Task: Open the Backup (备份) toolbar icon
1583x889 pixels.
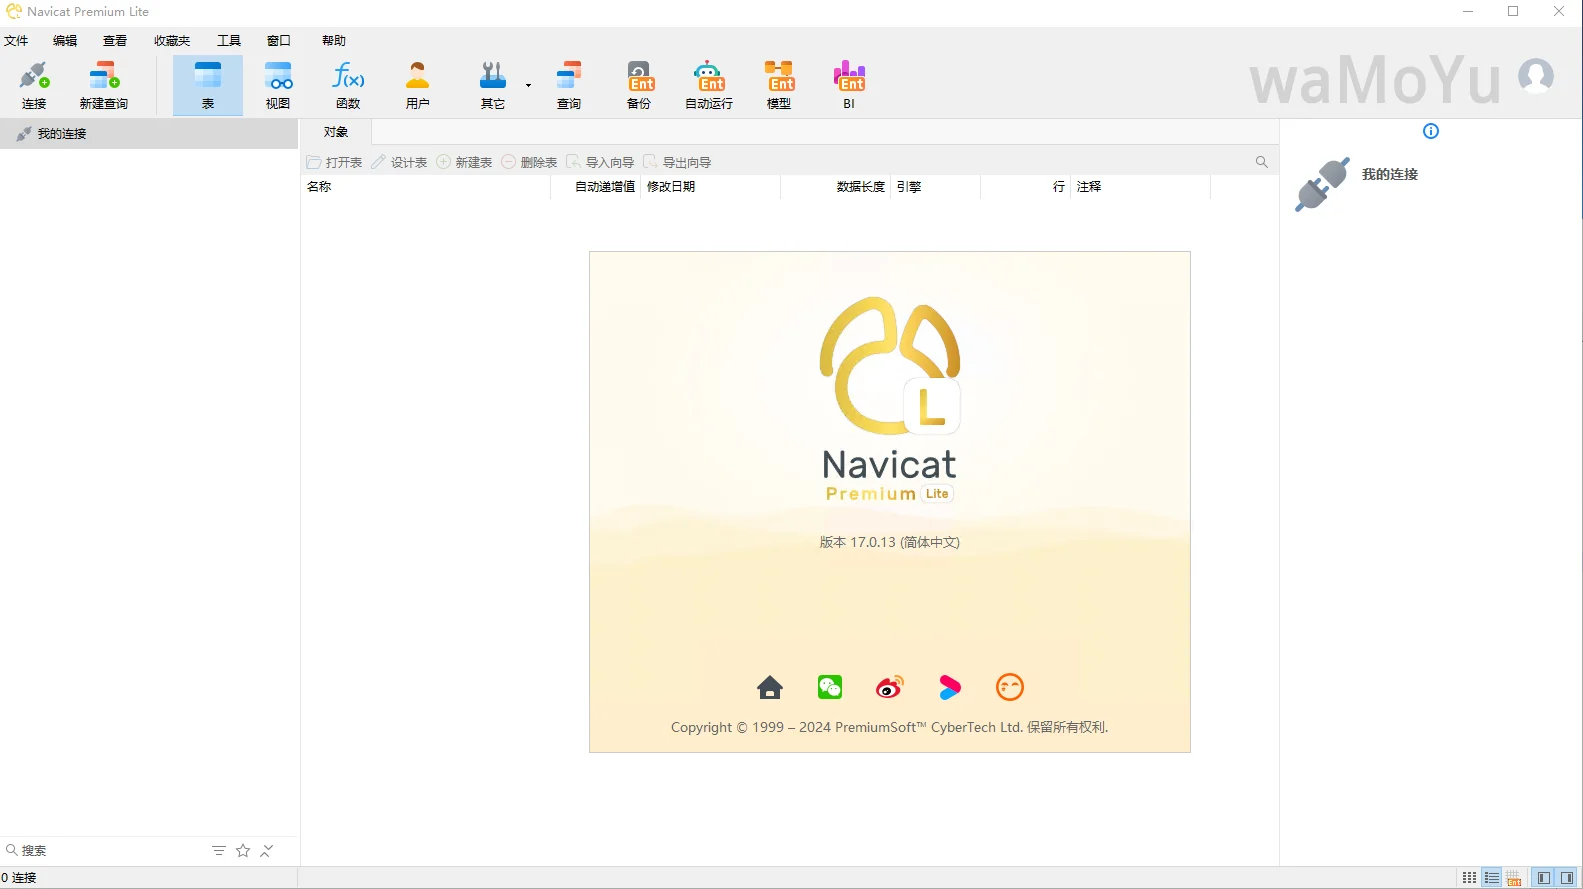Action: click(639, 85)
